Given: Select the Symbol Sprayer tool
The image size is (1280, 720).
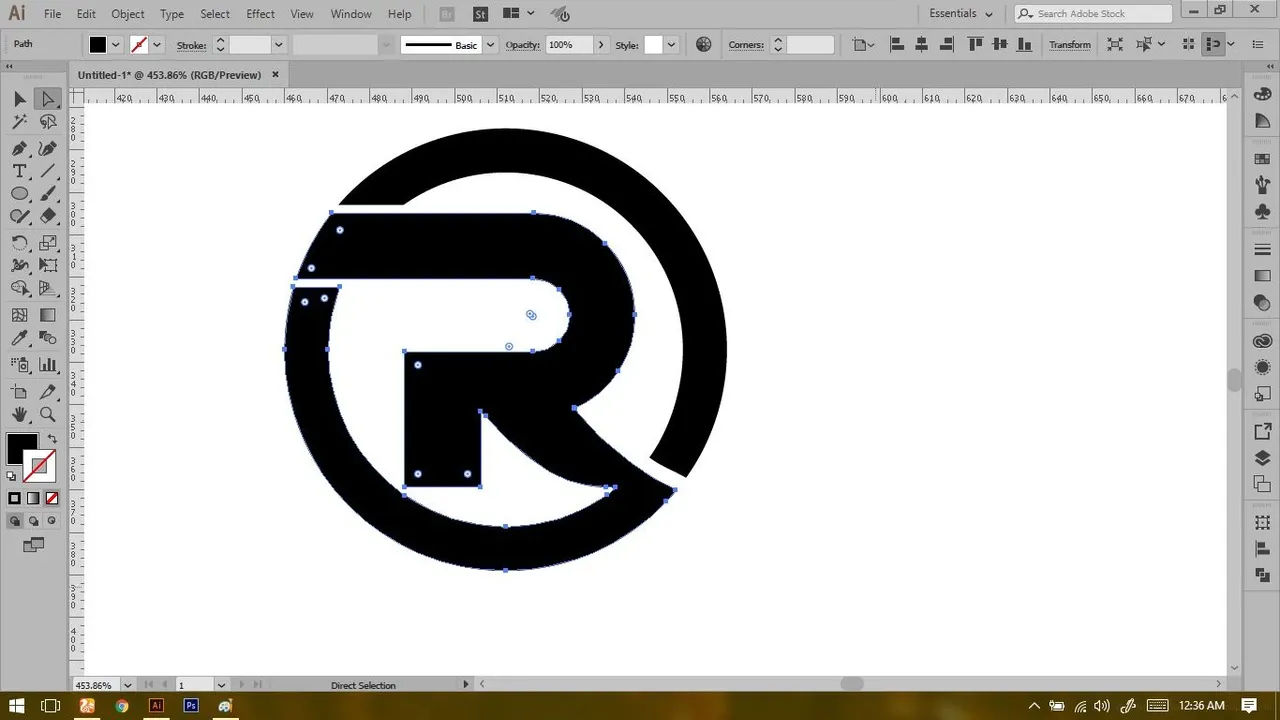Looking at the screenshot, I should pos(19,365).
